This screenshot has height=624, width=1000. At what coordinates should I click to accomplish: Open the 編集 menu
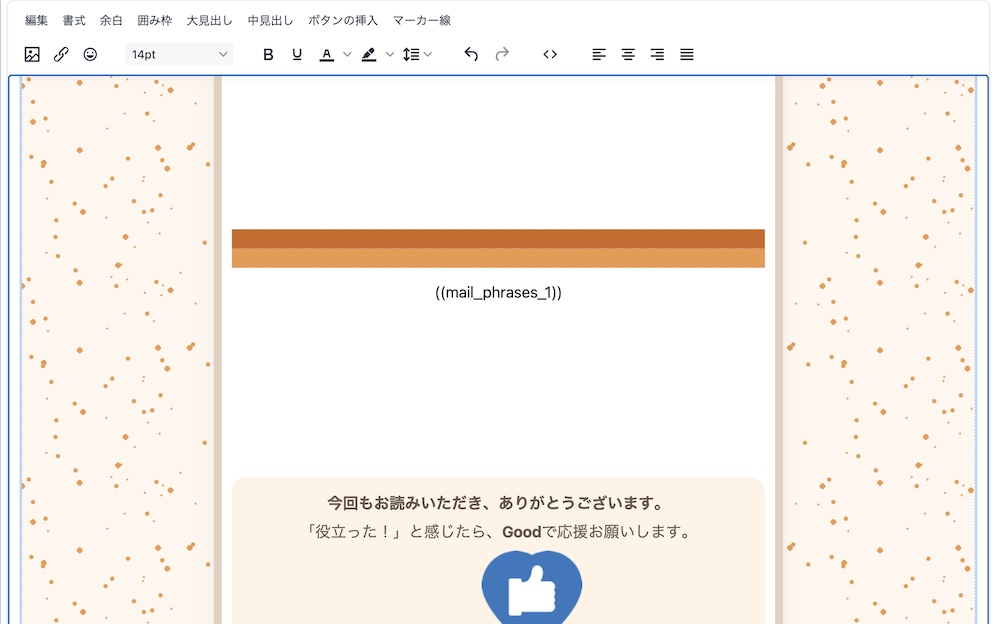coord(36,20)
